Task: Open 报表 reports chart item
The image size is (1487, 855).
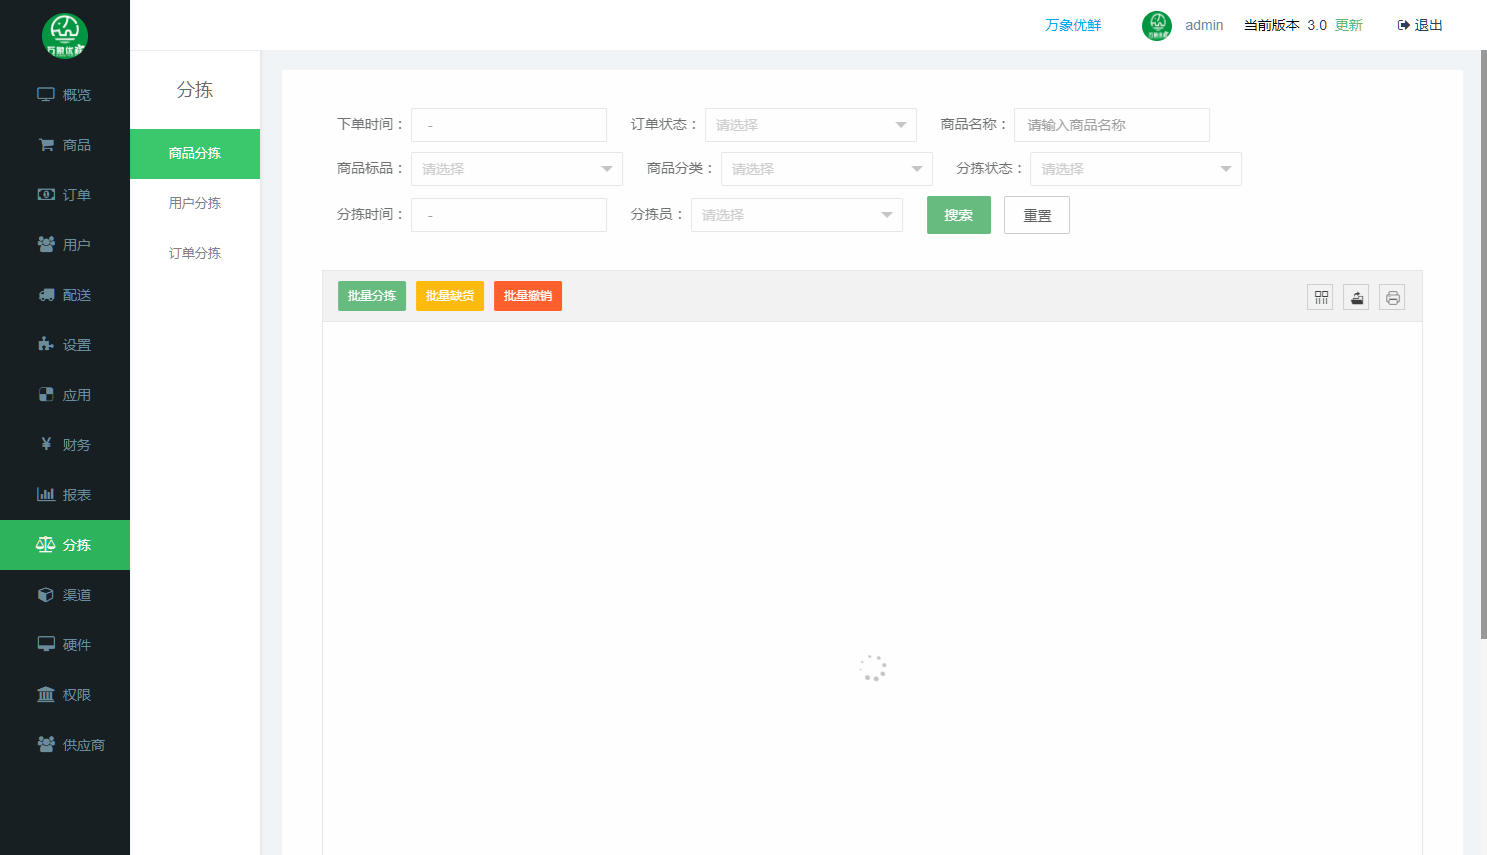Action: pyautogui.click(x=65, y=495)
